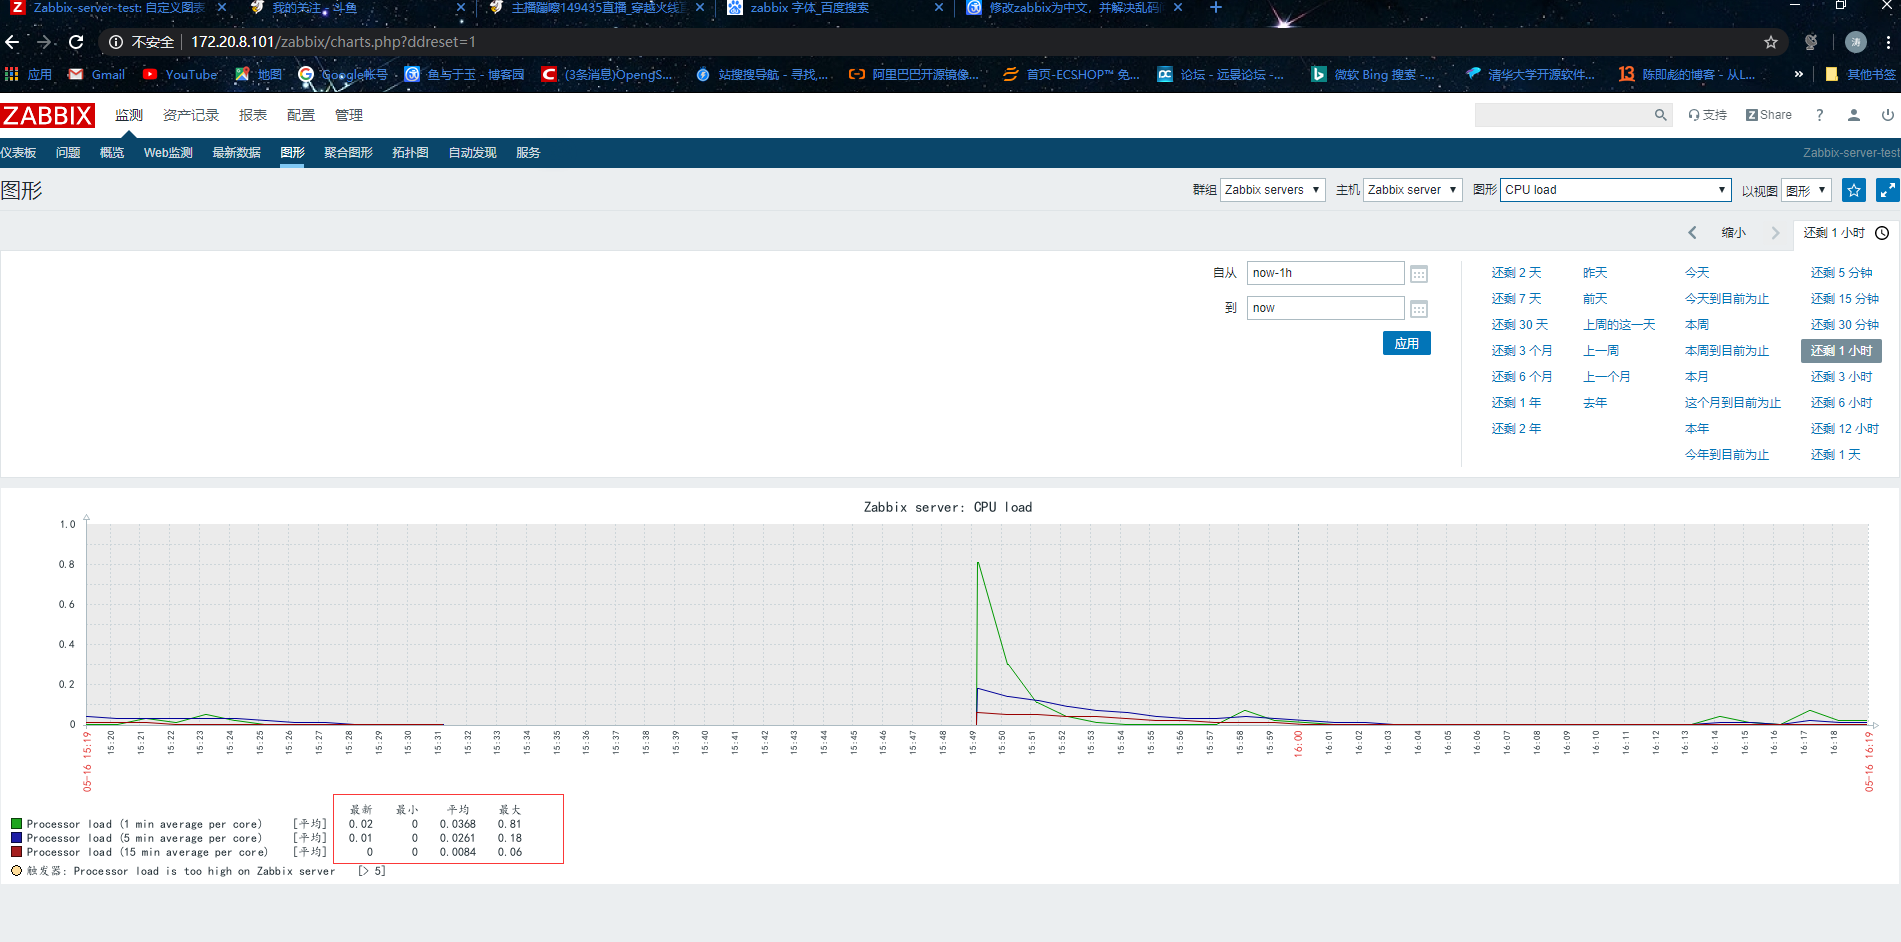The image size is (1901, 942).
Task: Open the CPU load graph dropdown
Action: (1616, 190)
